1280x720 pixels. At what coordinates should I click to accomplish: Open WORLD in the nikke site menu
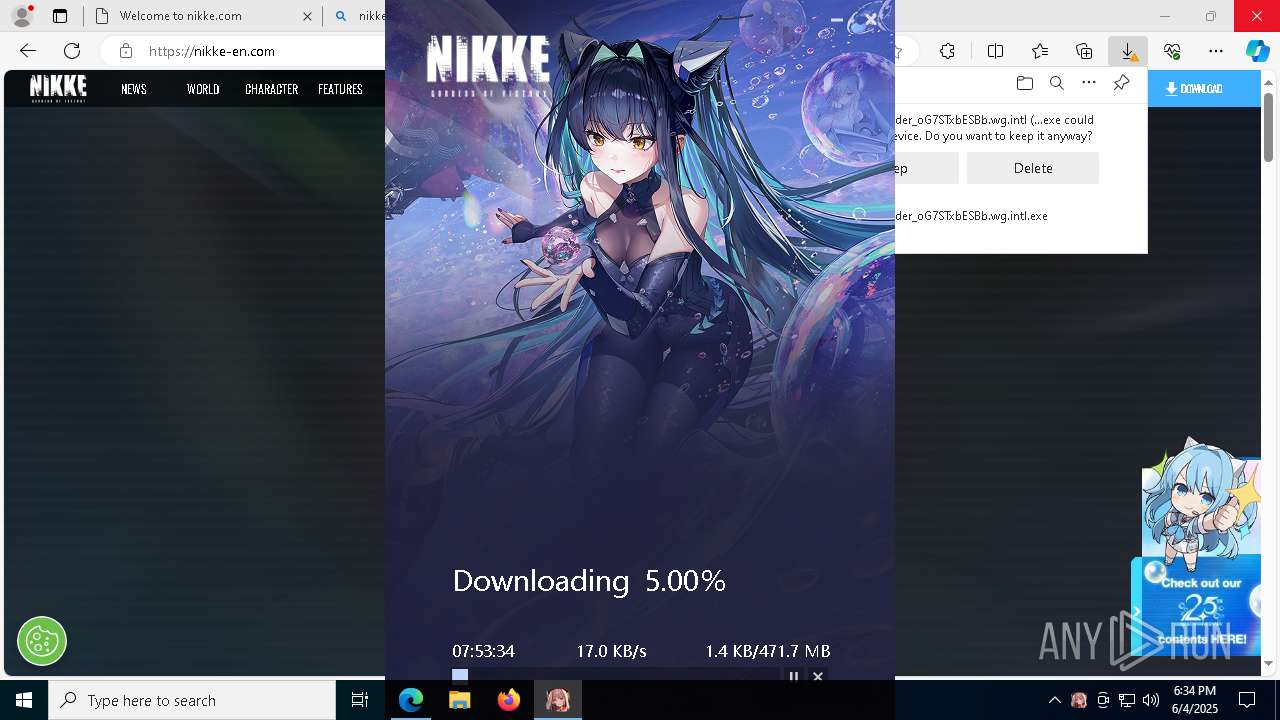tap(203, 89)
